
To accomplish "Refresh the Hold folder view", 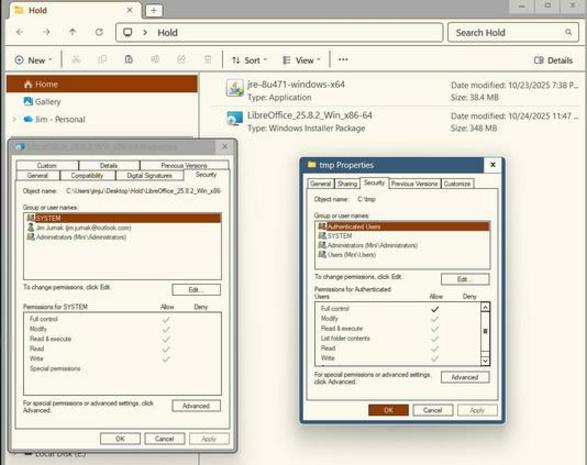I will coord(99,32).
